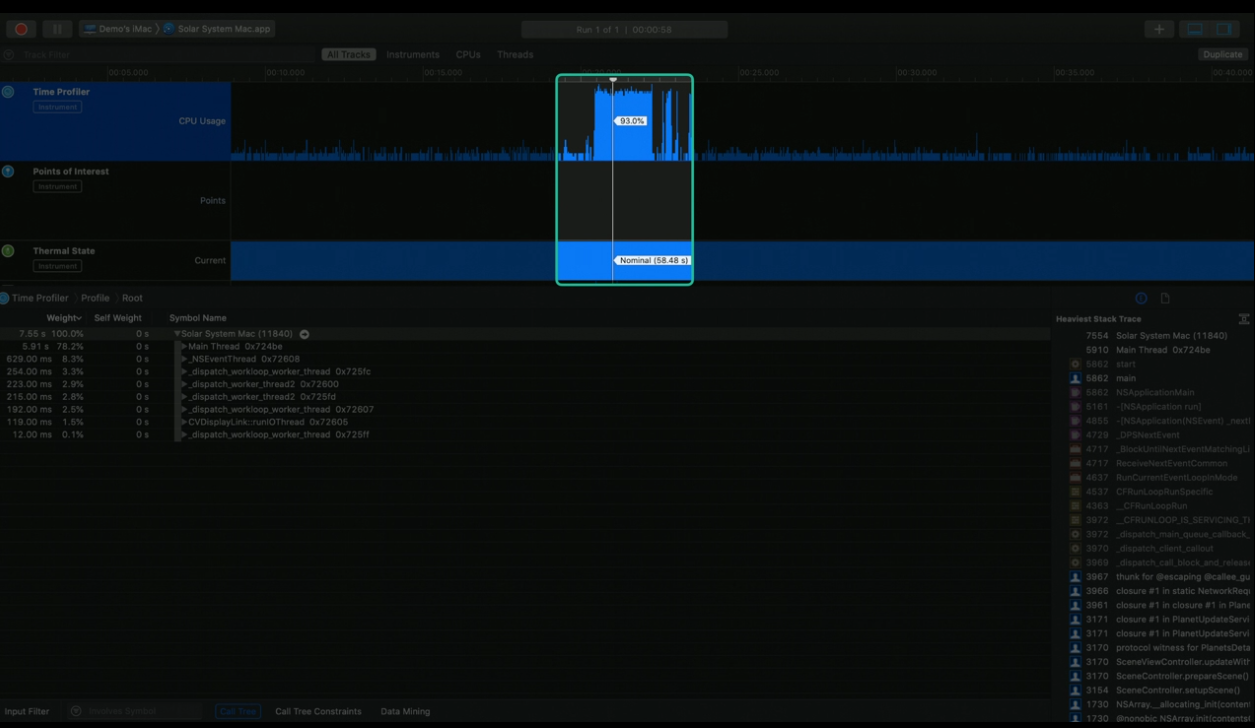Open the track filter options icon
The height and width of the screenshot is (728, 1255).
pos(8,55)
